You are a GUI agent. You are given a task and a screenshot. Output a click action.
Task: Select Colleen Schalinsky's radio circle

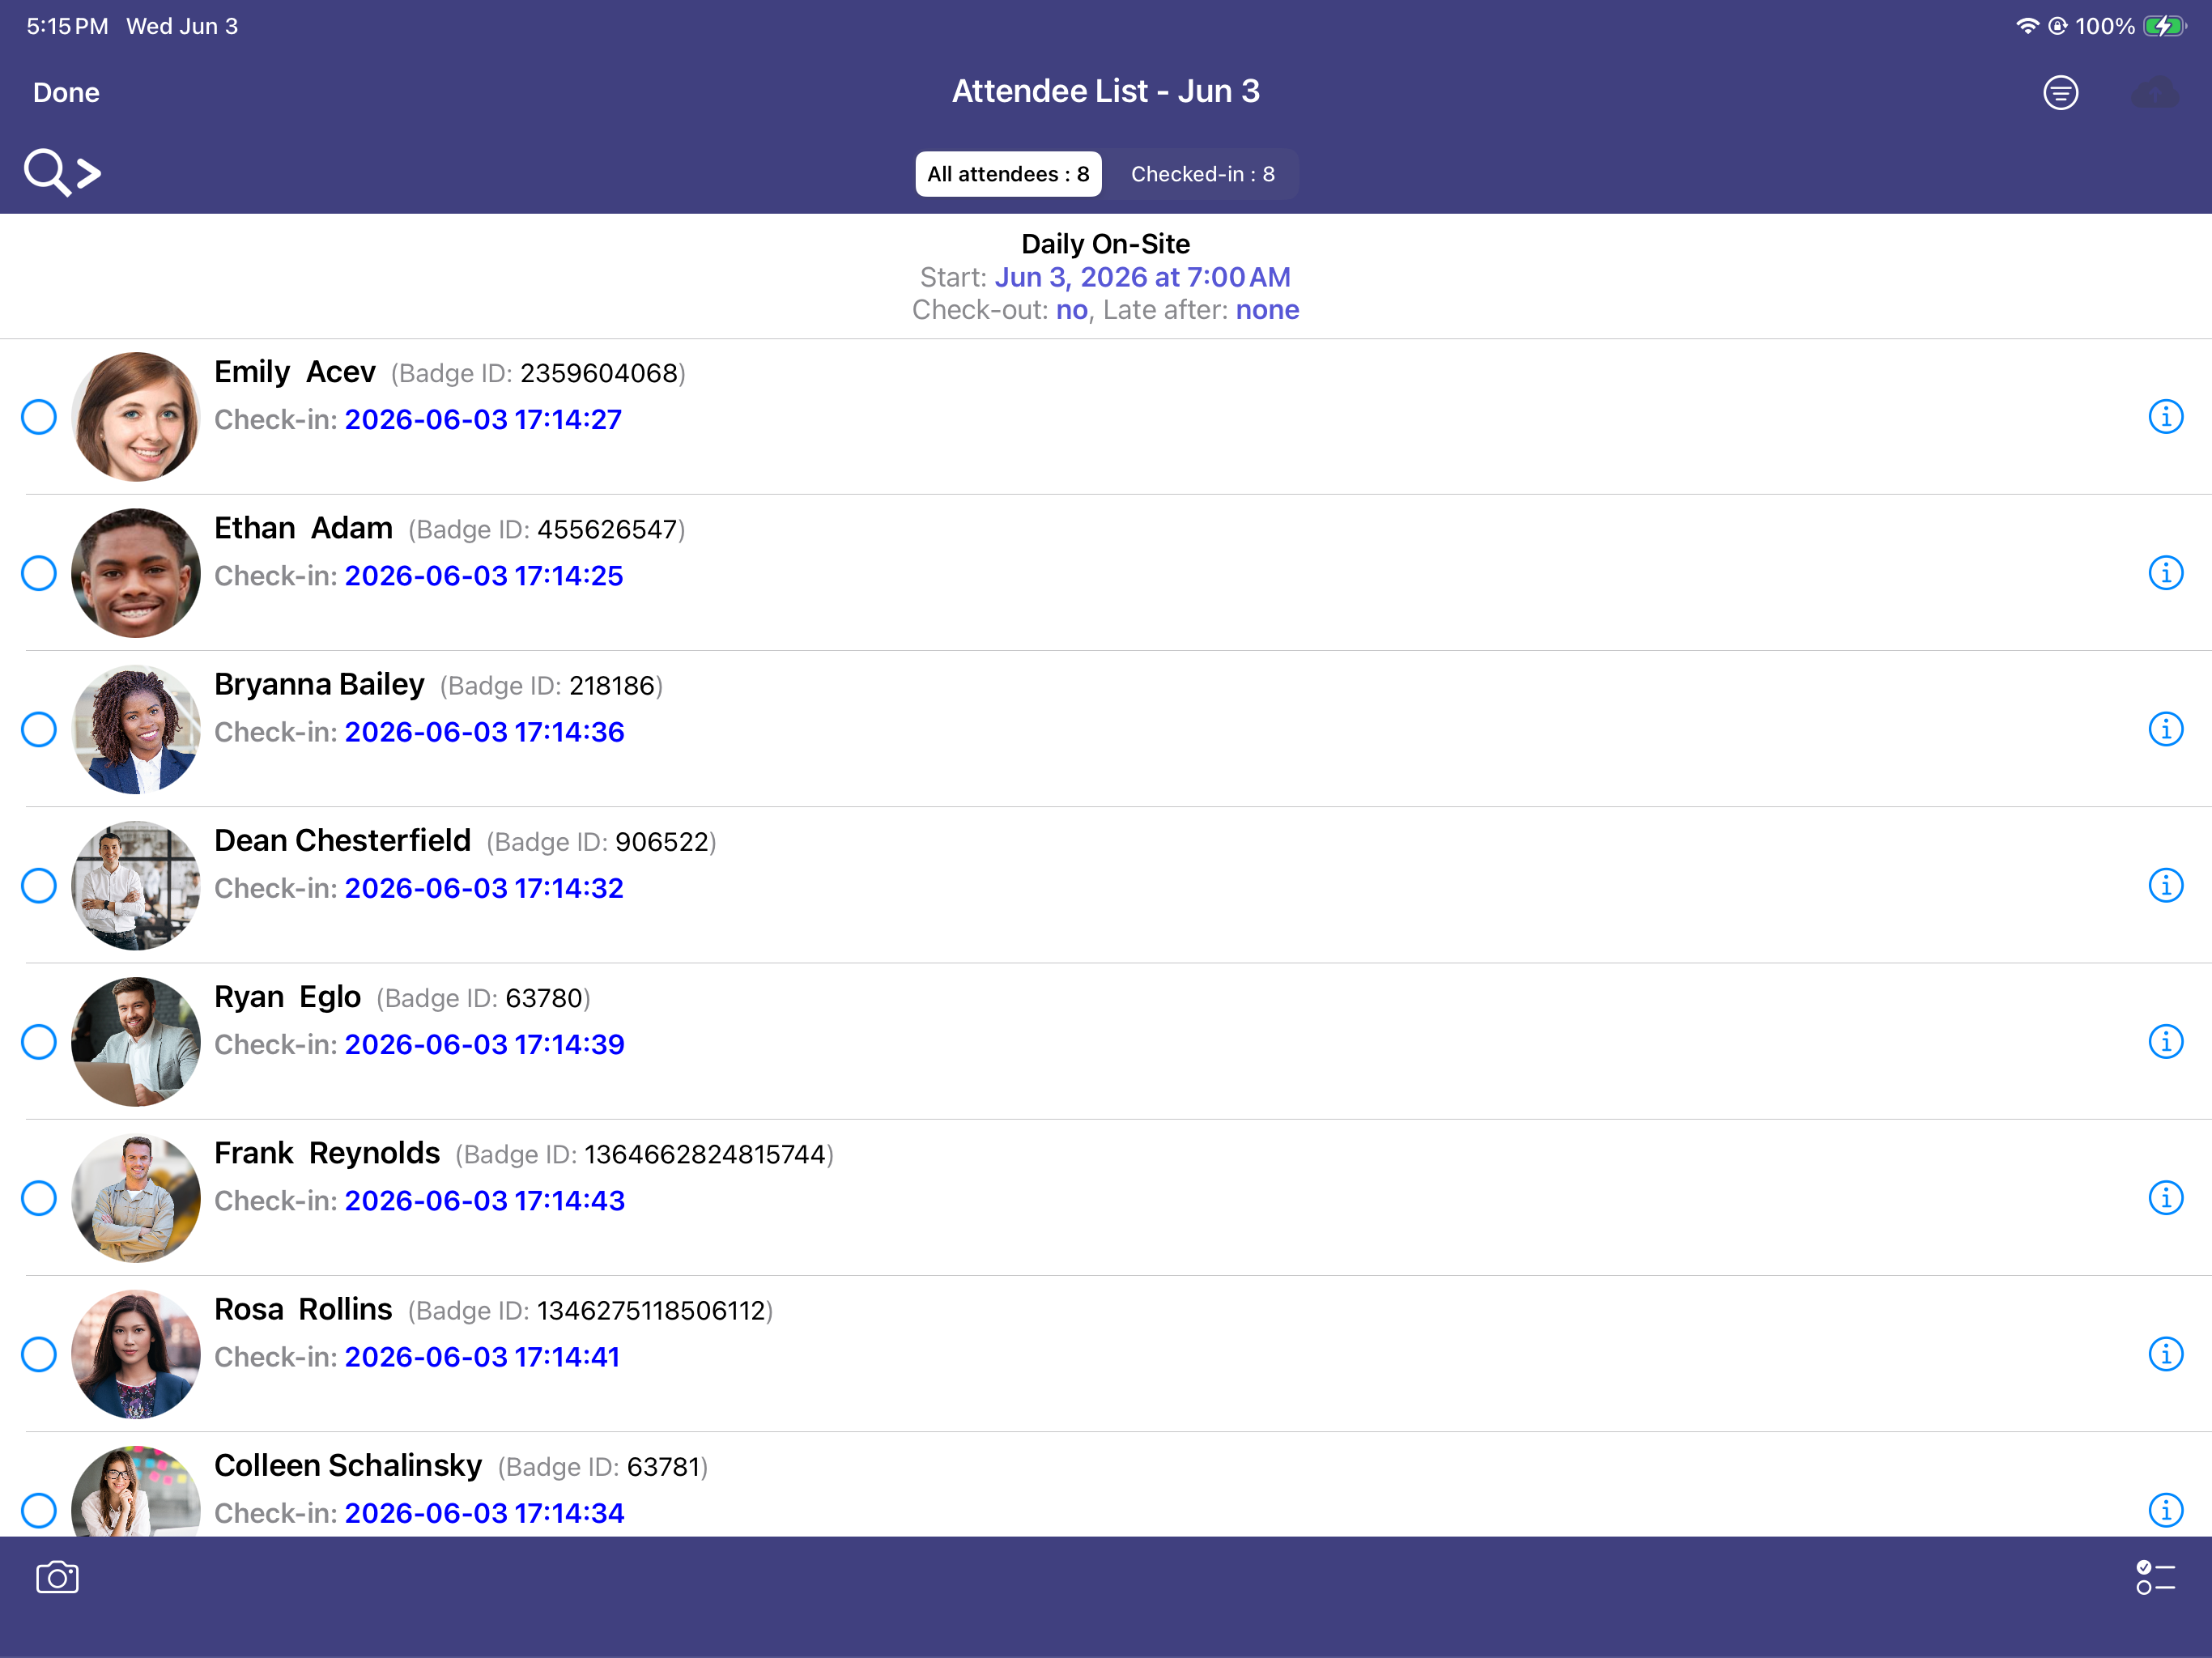pyautogui.click(x=39, y=1510)
